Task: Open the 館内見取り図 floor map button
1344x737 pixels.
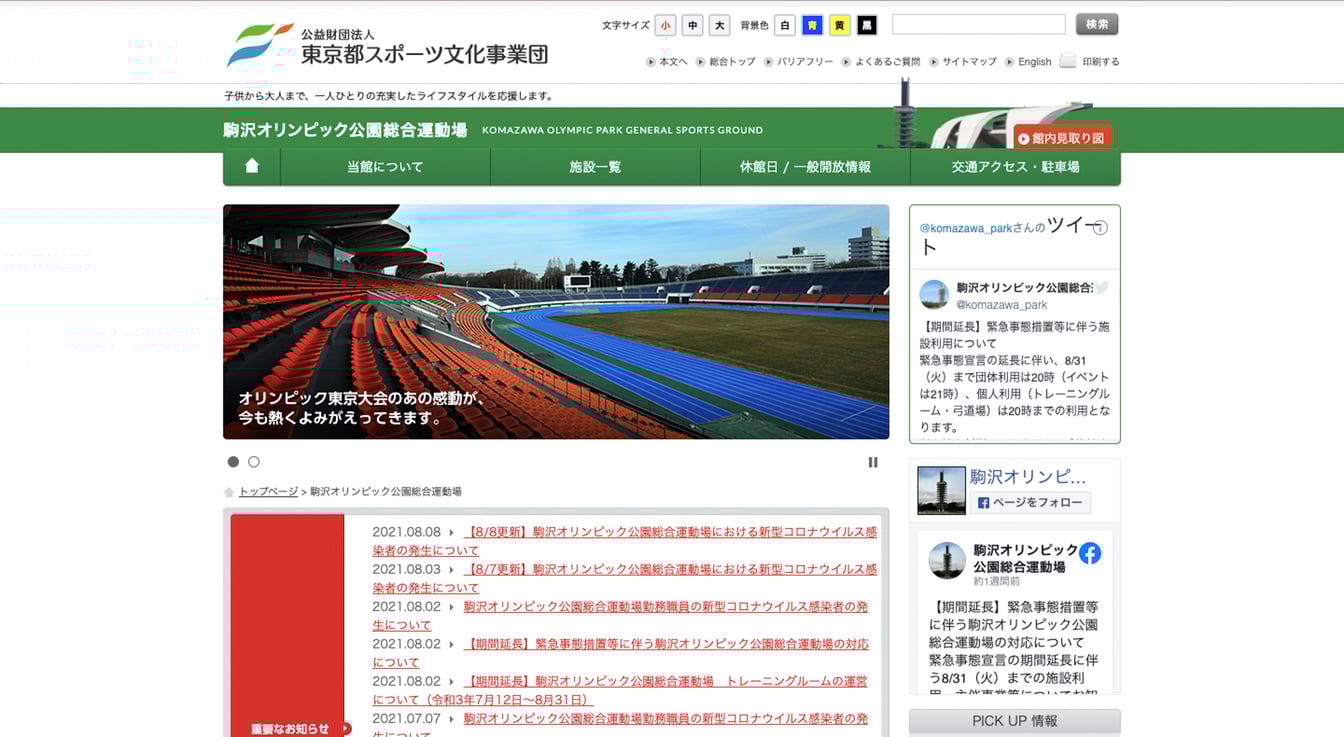Action: click(x=1061, y=138)
